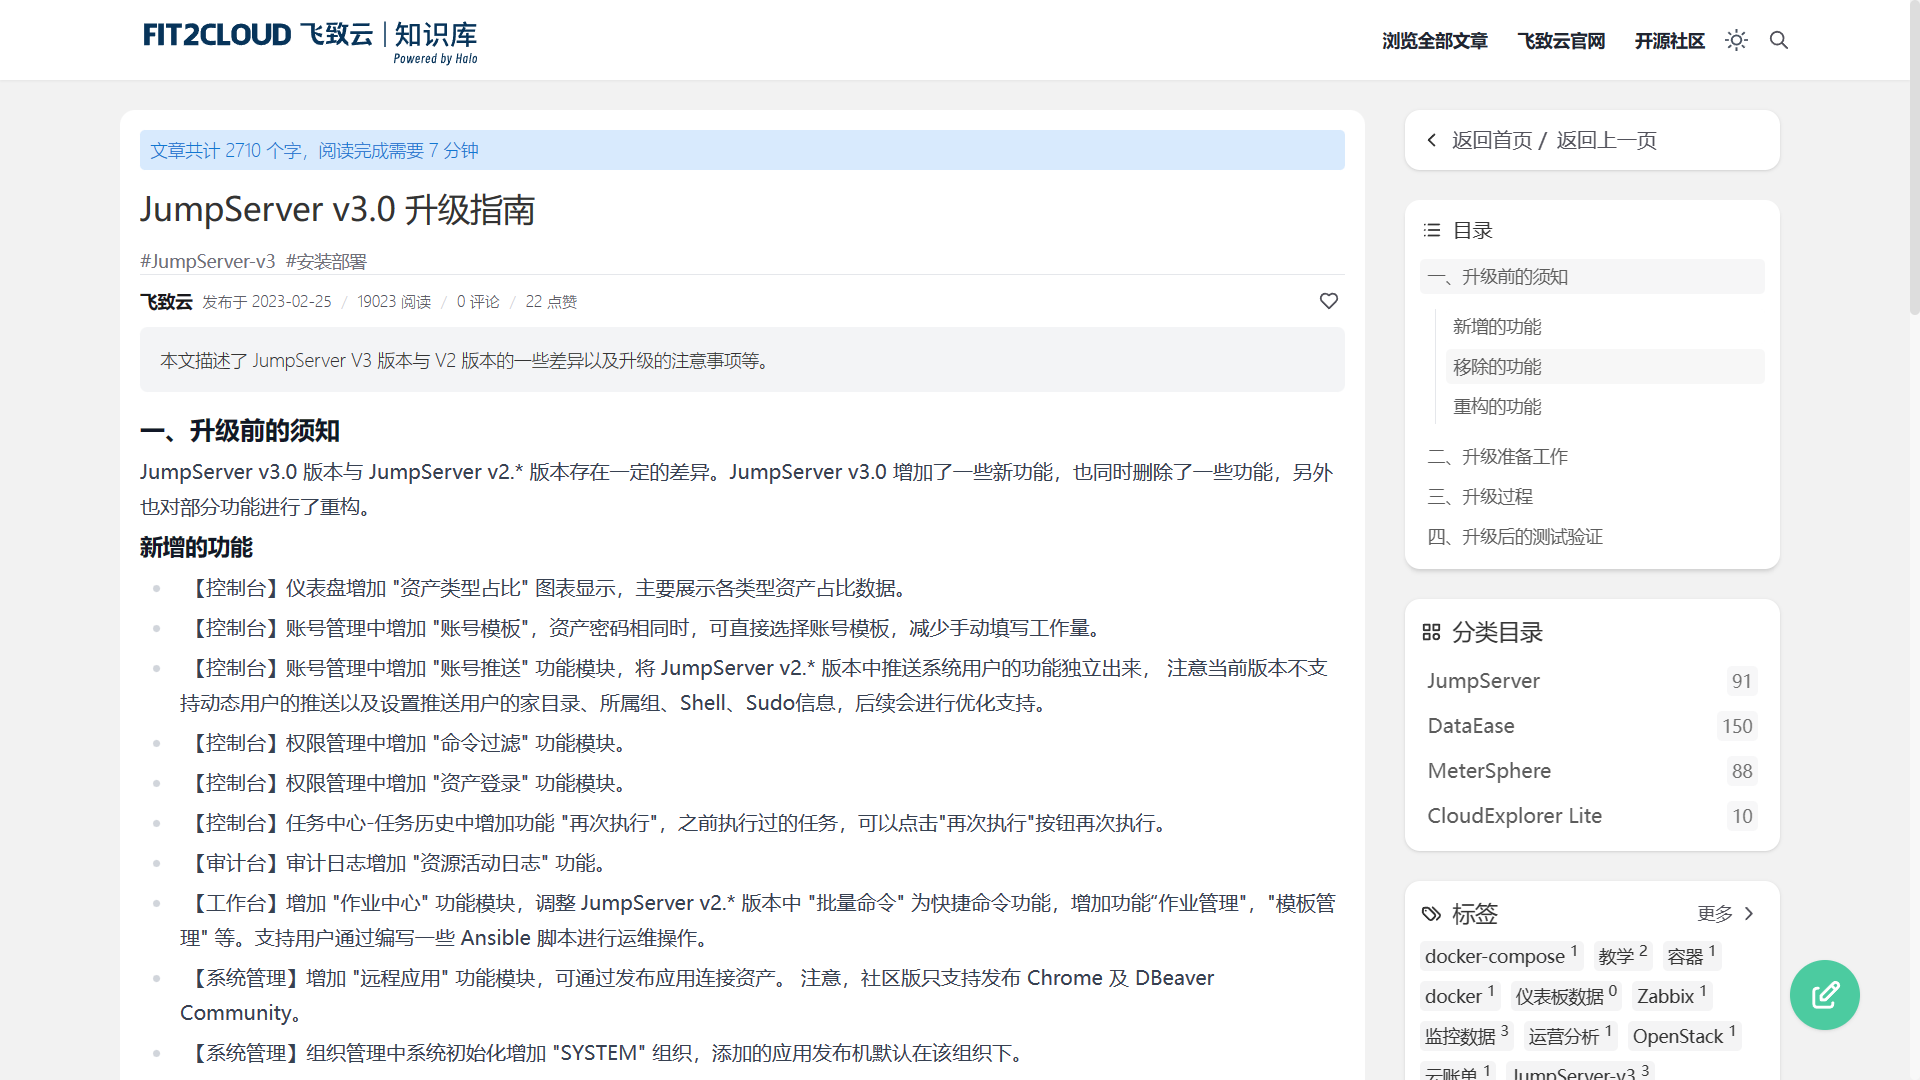The image size is (1920, 1080).
Task: Click the 22 点赞 like count
Action: (x=551, y=302)
